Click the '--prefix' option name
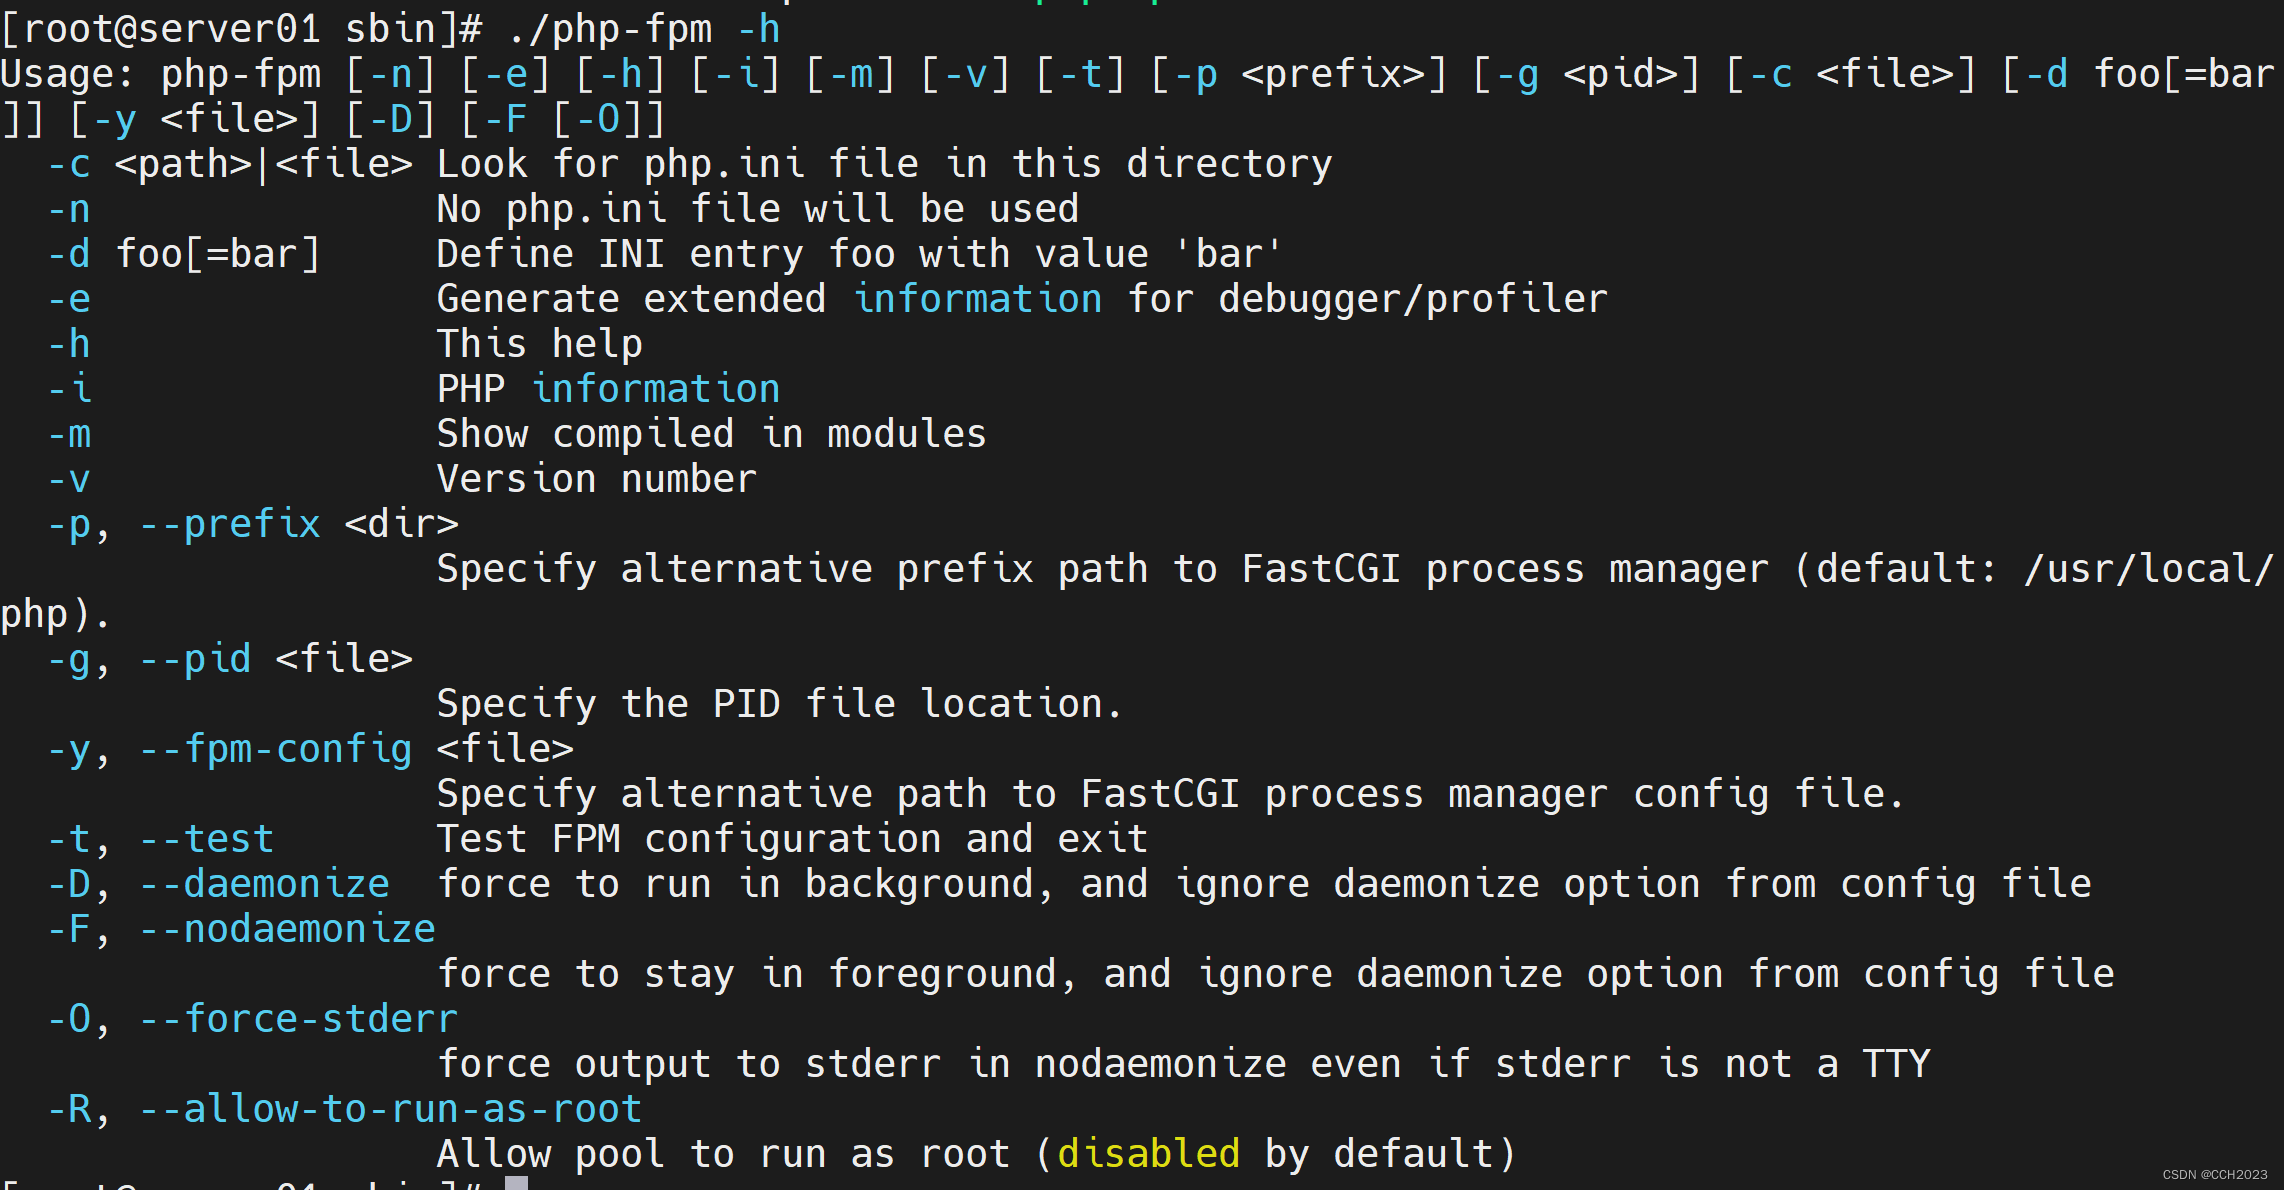 230,524
